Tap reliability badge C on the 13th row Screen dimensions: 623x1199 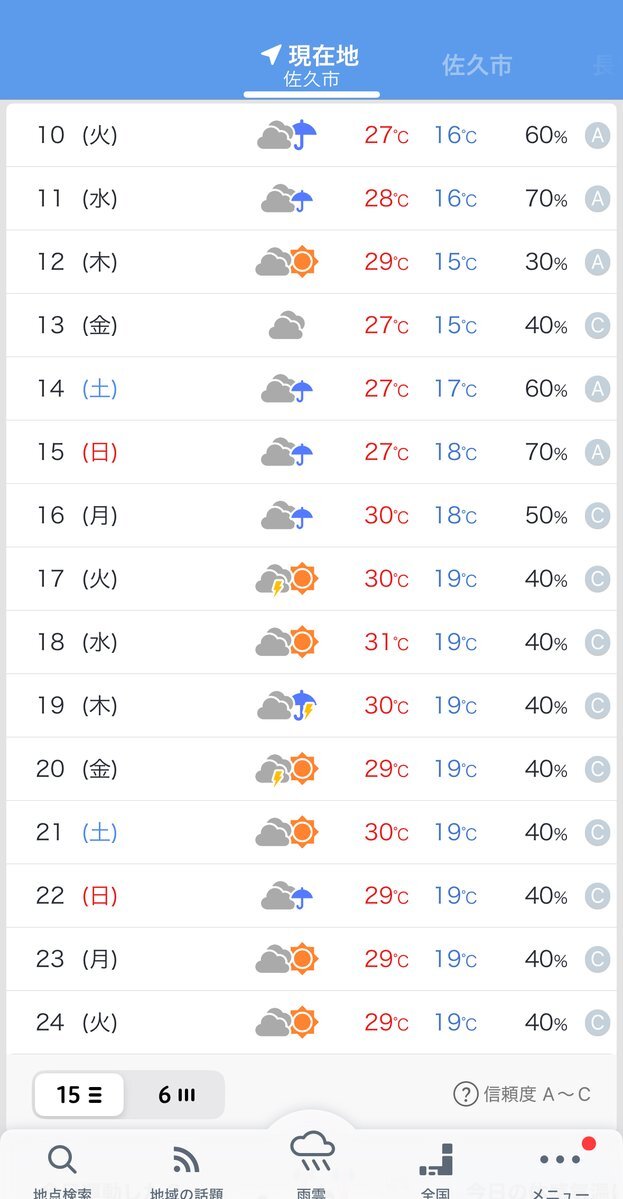point(598,326)
